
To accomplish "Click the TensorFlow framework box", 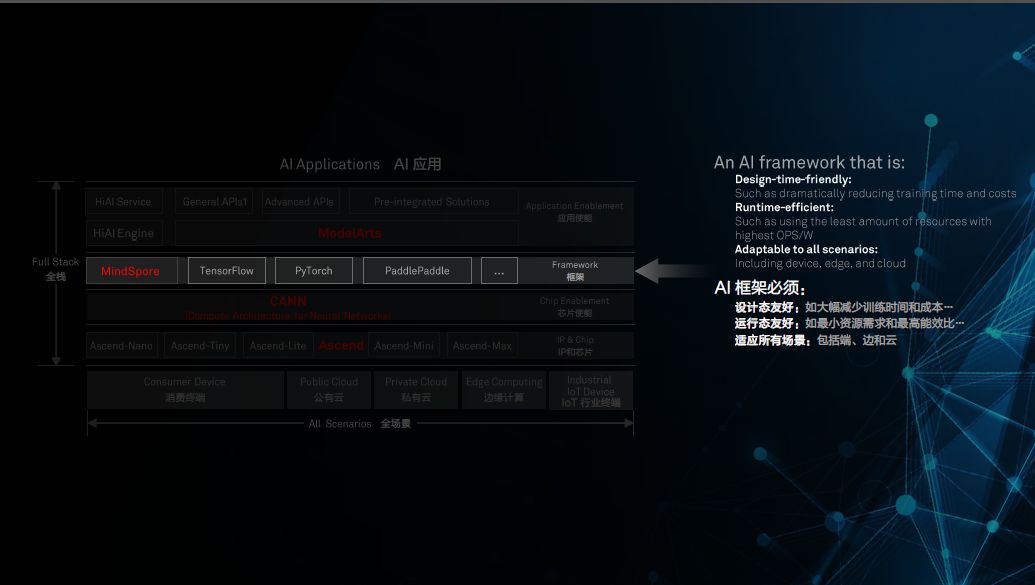I will pos(226,271).
